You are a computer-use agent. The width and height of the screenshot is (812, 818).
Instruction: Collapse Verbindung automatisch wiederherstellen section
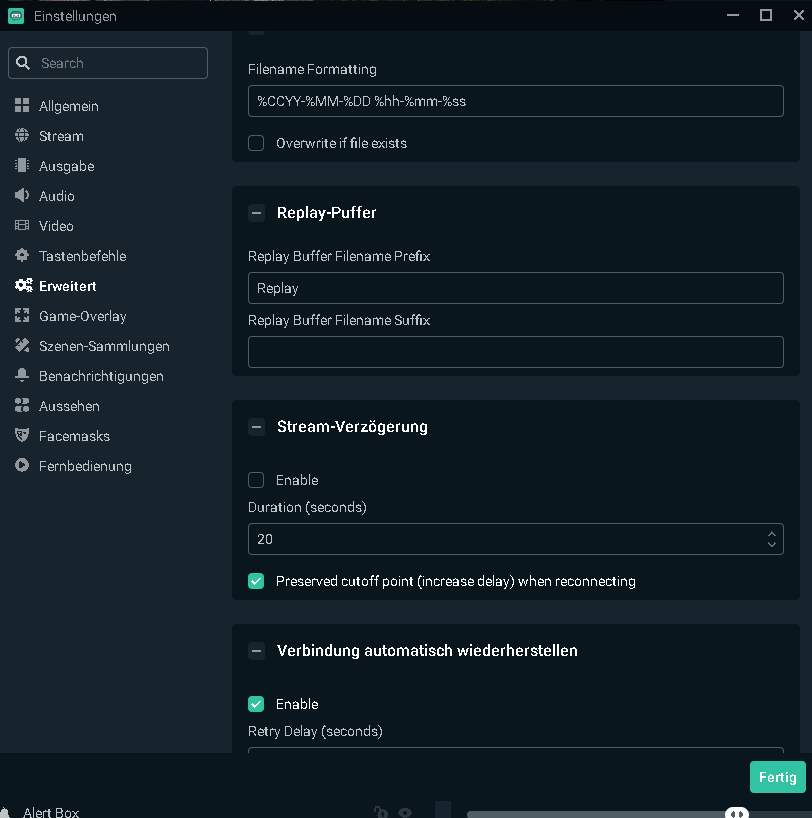click(257, 651)
